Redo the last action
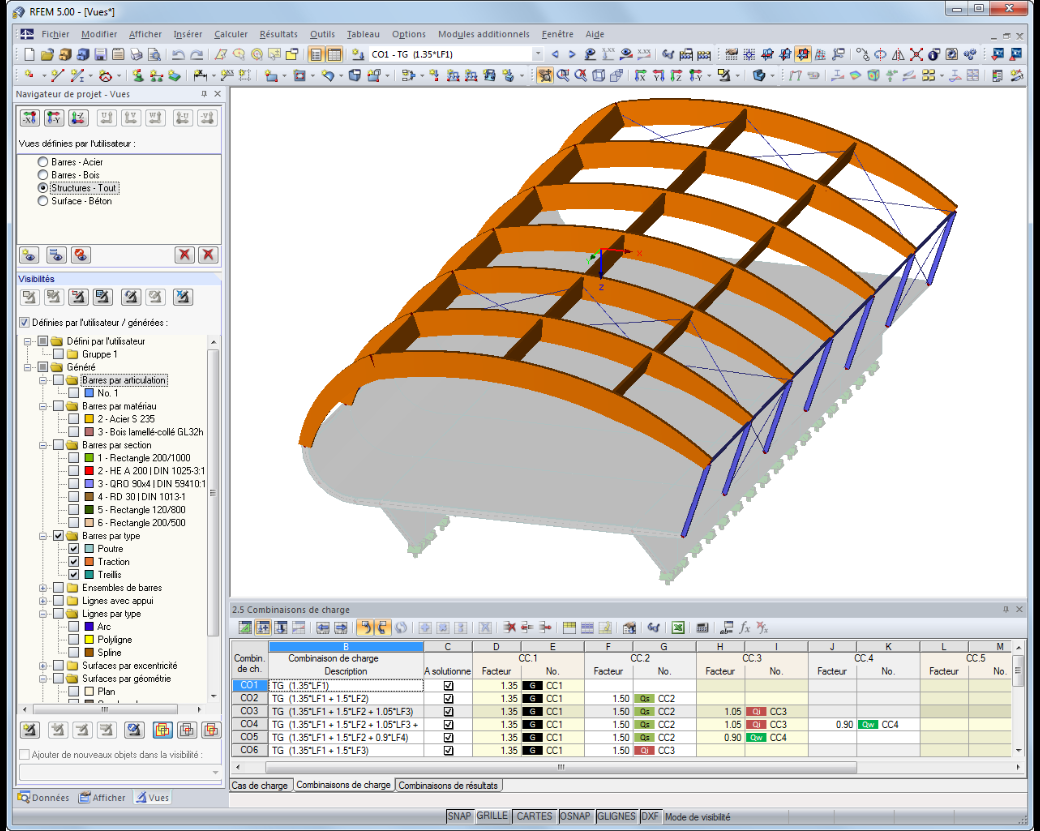1040x831 pixels. click(196, 54)
